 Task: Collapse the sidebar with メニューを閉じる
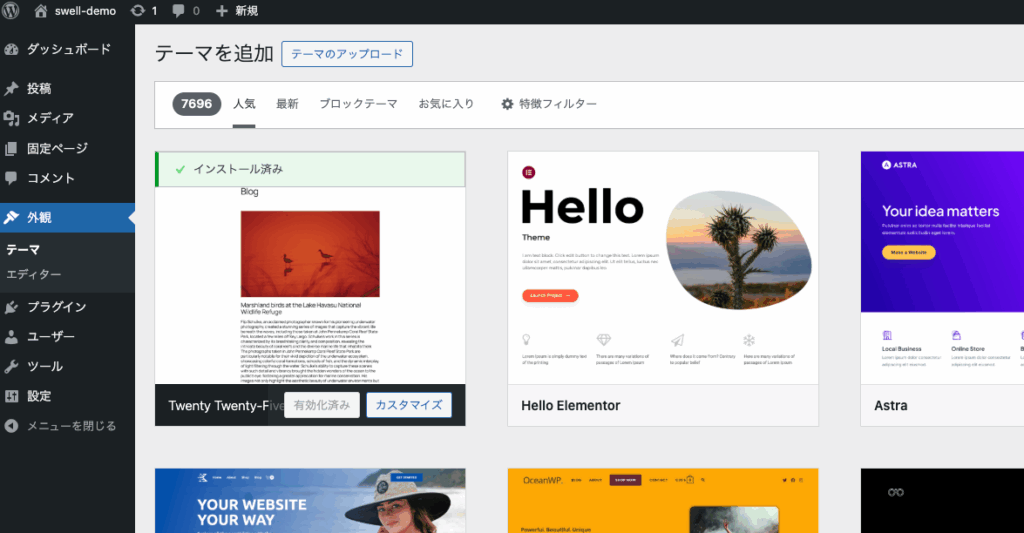tap(70, 426)
